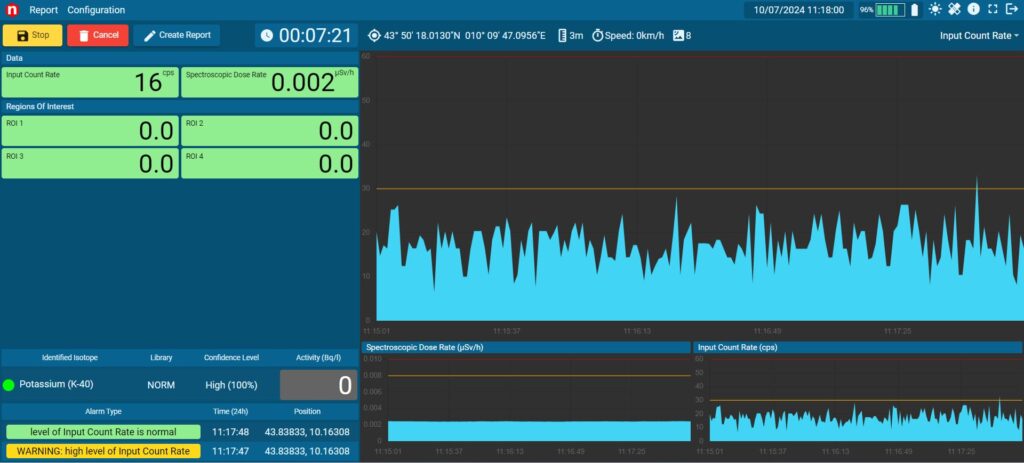Open the Input Count Rate chart dropdown

click(979, 36)
